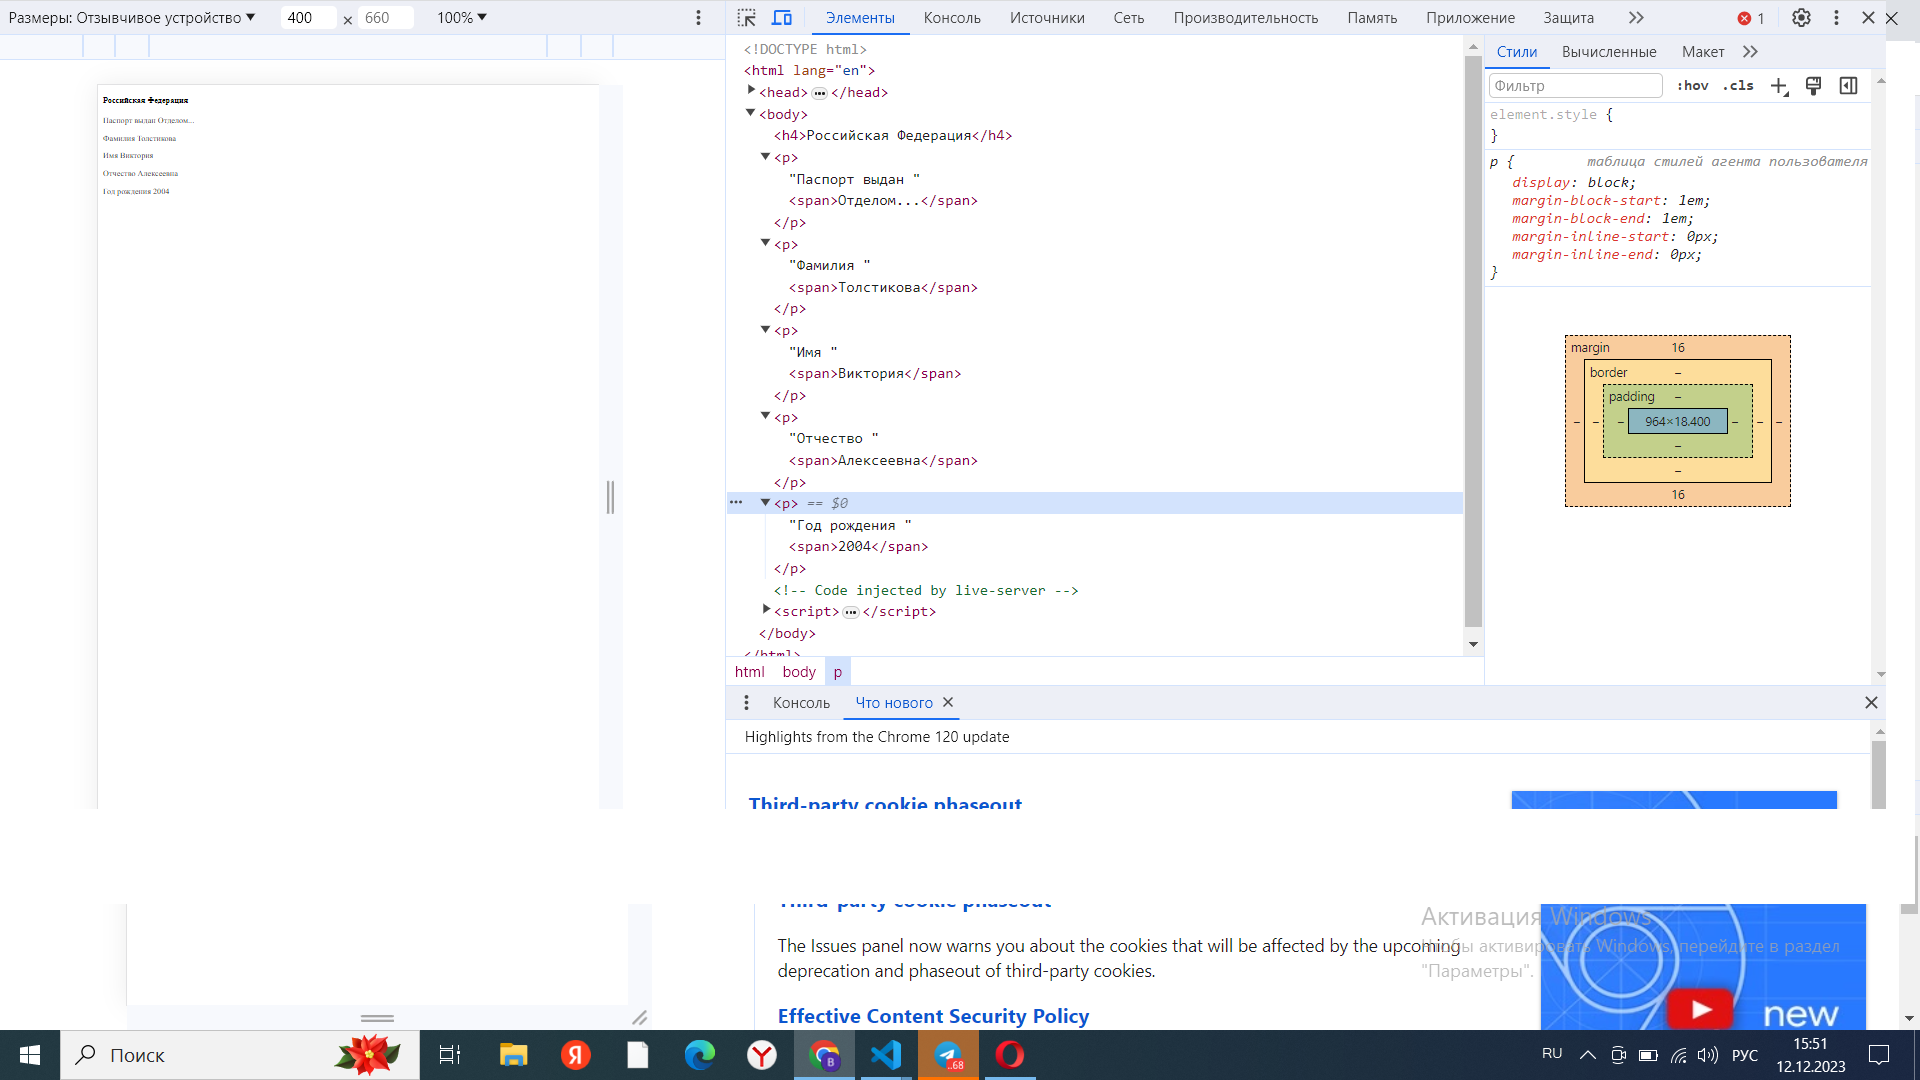1920x1080 pixels.
Task: Close the bottom drawer panel
Action: click(1871, 703)
